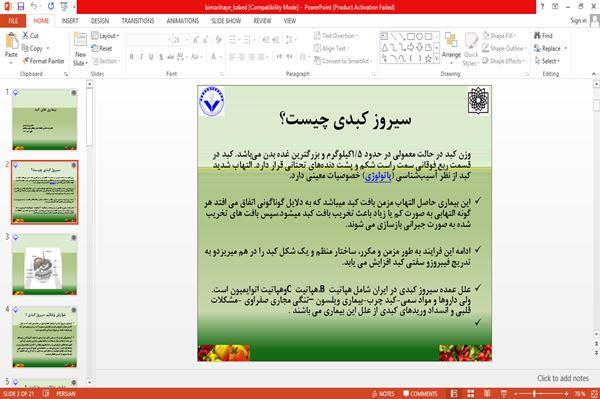Open the Shape Fill dropdown
This screenshot has height=399, width=600.
pos(499,36)
